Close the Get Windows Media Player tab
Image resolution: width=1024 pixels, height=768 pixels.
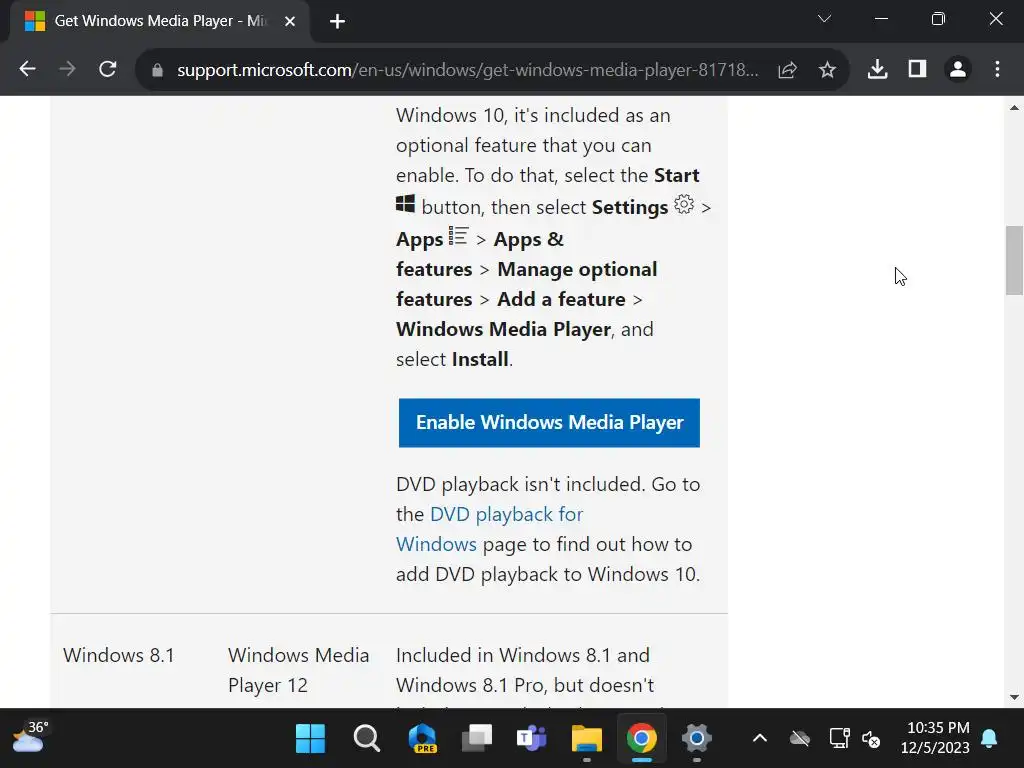click(290, 22)
